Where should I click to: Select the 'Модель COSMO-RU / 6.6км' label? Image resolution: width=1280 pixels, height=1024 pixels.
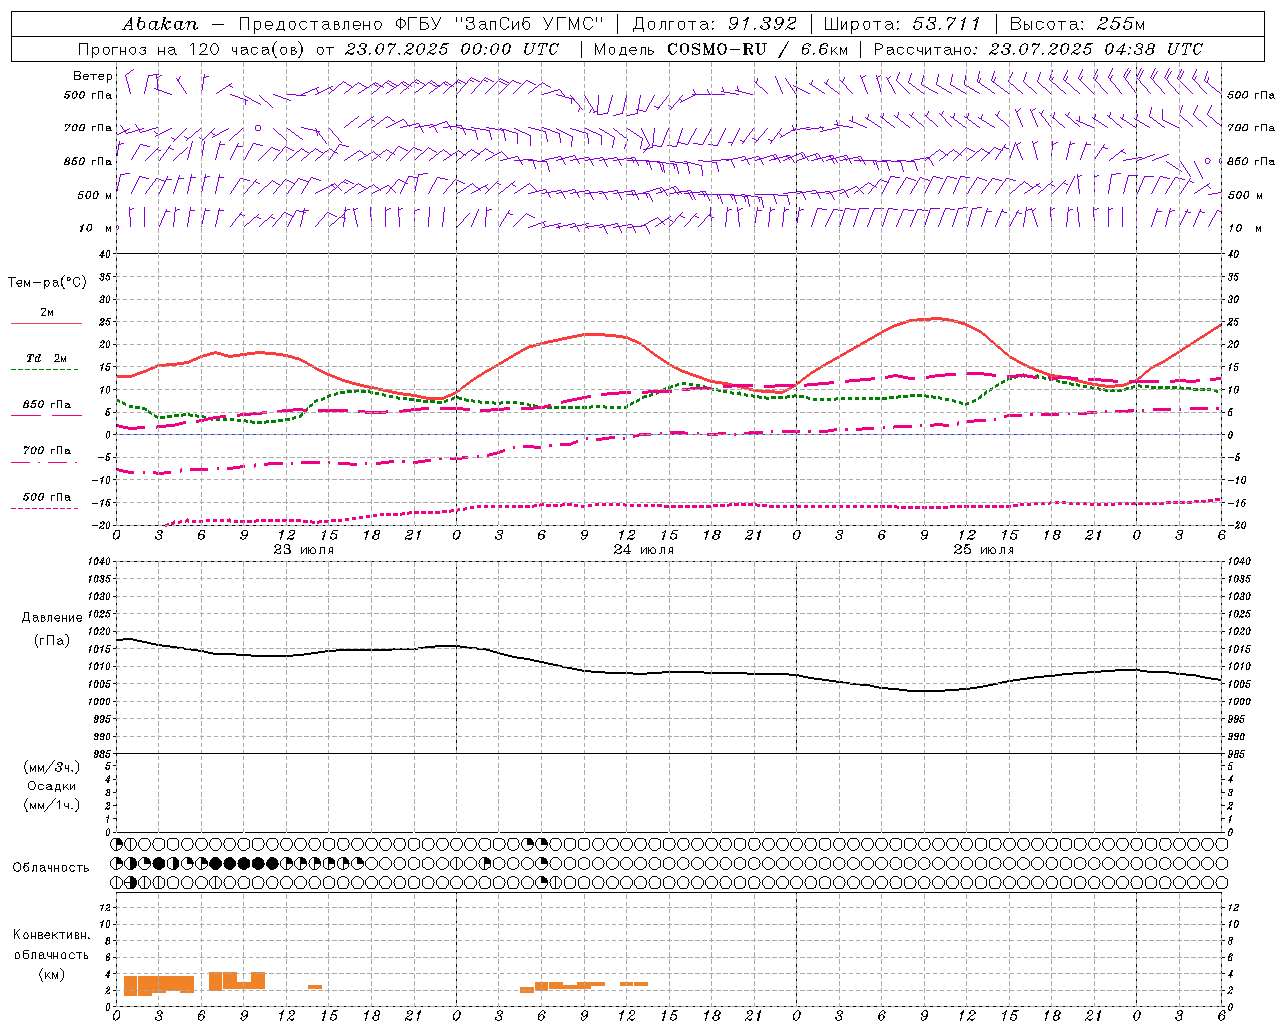point(720,49)
